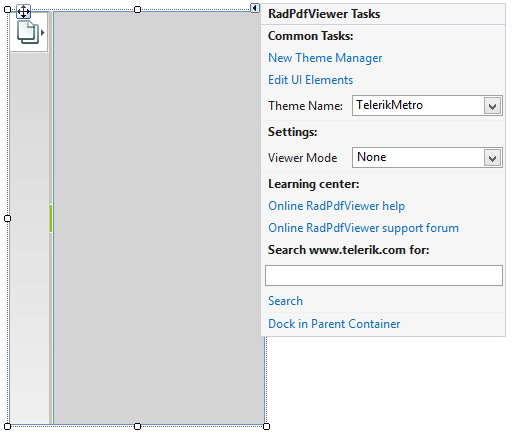Visit Online RadPdfViewer support forum
The image size is (512, 435).
point(363,228)
